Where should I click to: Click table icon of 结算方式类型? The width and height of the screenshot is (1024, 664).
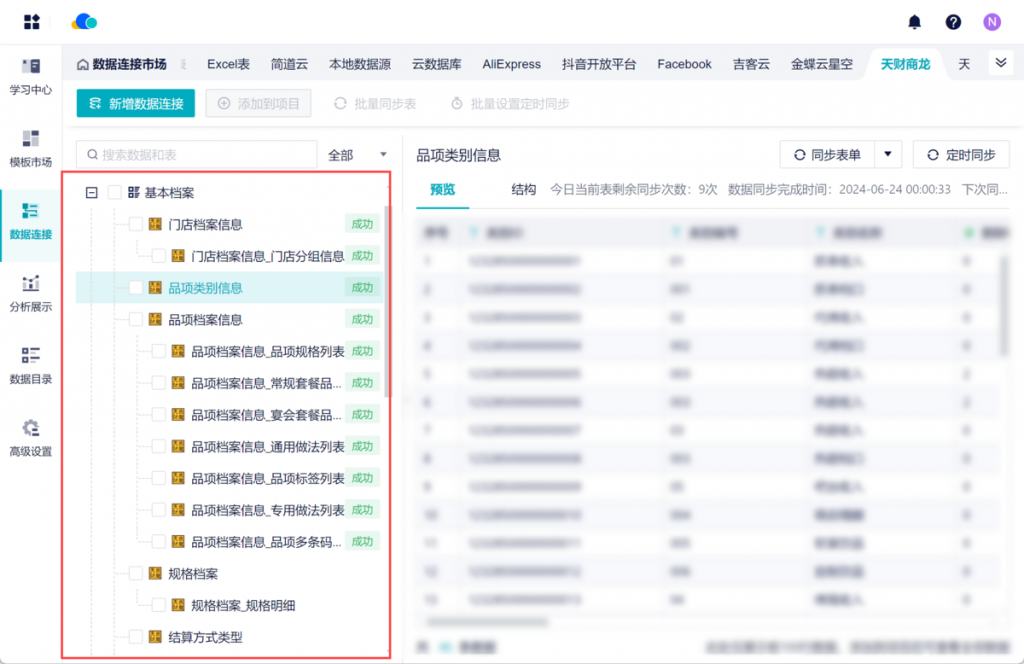[155, 637]
